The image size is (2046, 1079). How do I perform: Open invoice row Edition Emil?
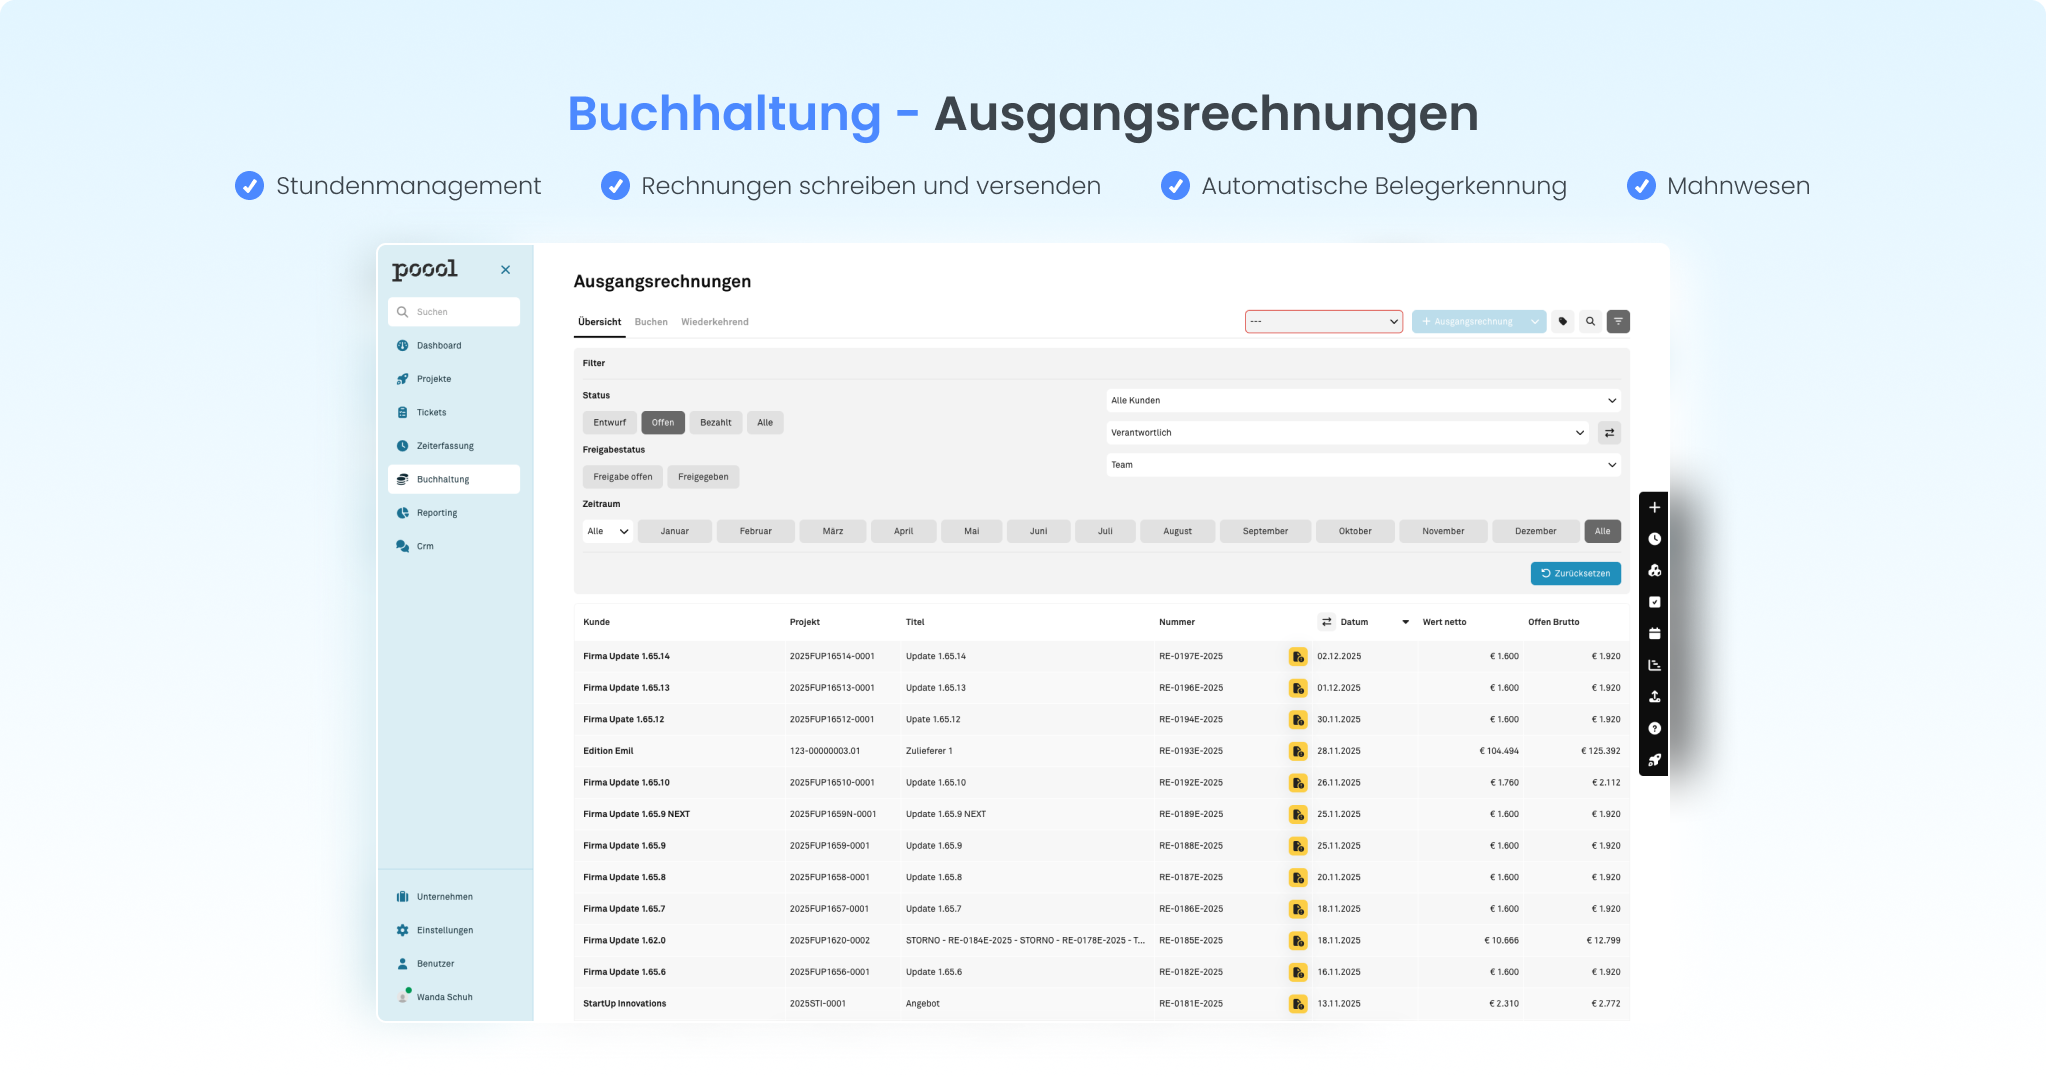pyautogui.click(x=1102, y=751)
